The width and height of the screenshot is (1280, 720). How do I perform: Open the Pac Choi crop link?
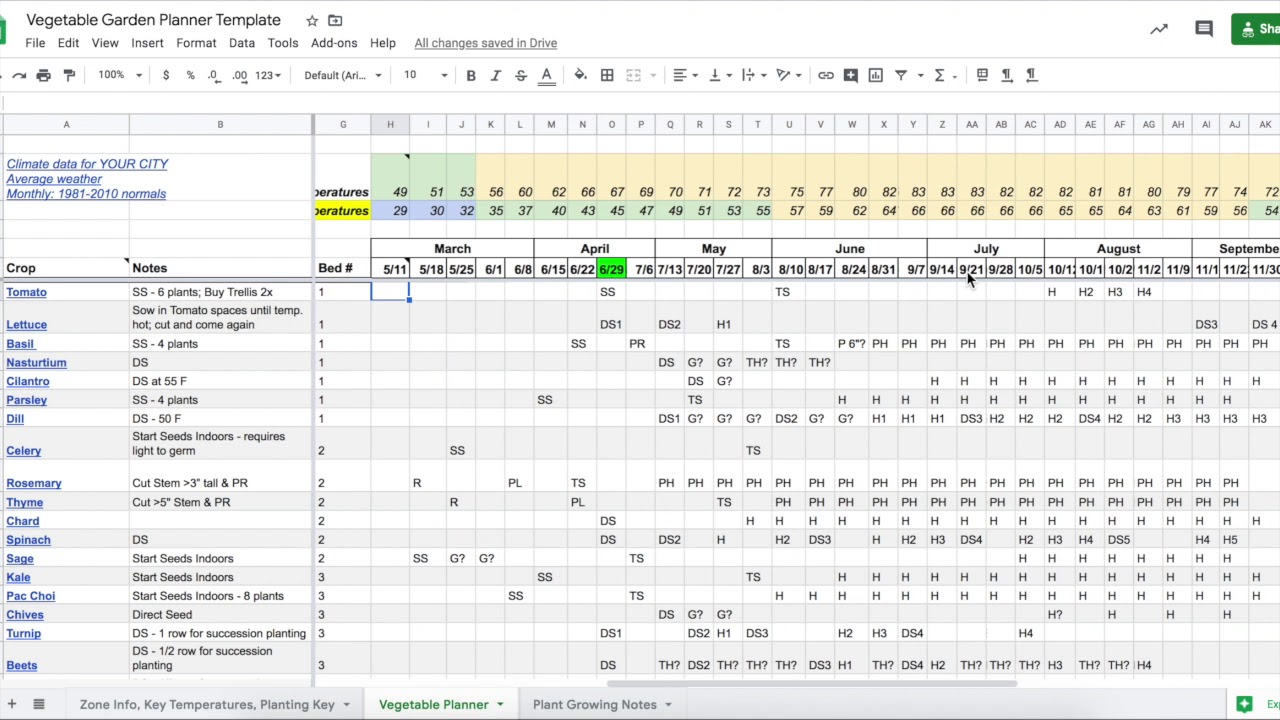coord(31,596)
